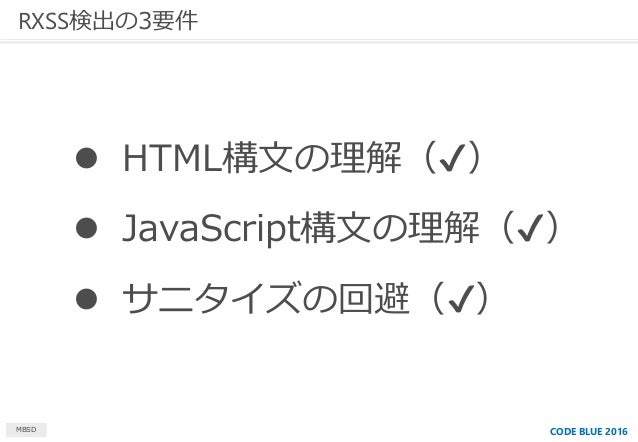Select the bullet dot before サニタイズの回避
Image resolution: width=638 pixels, height=442 pixels.
pyautogui.click(x=86, y=299)
